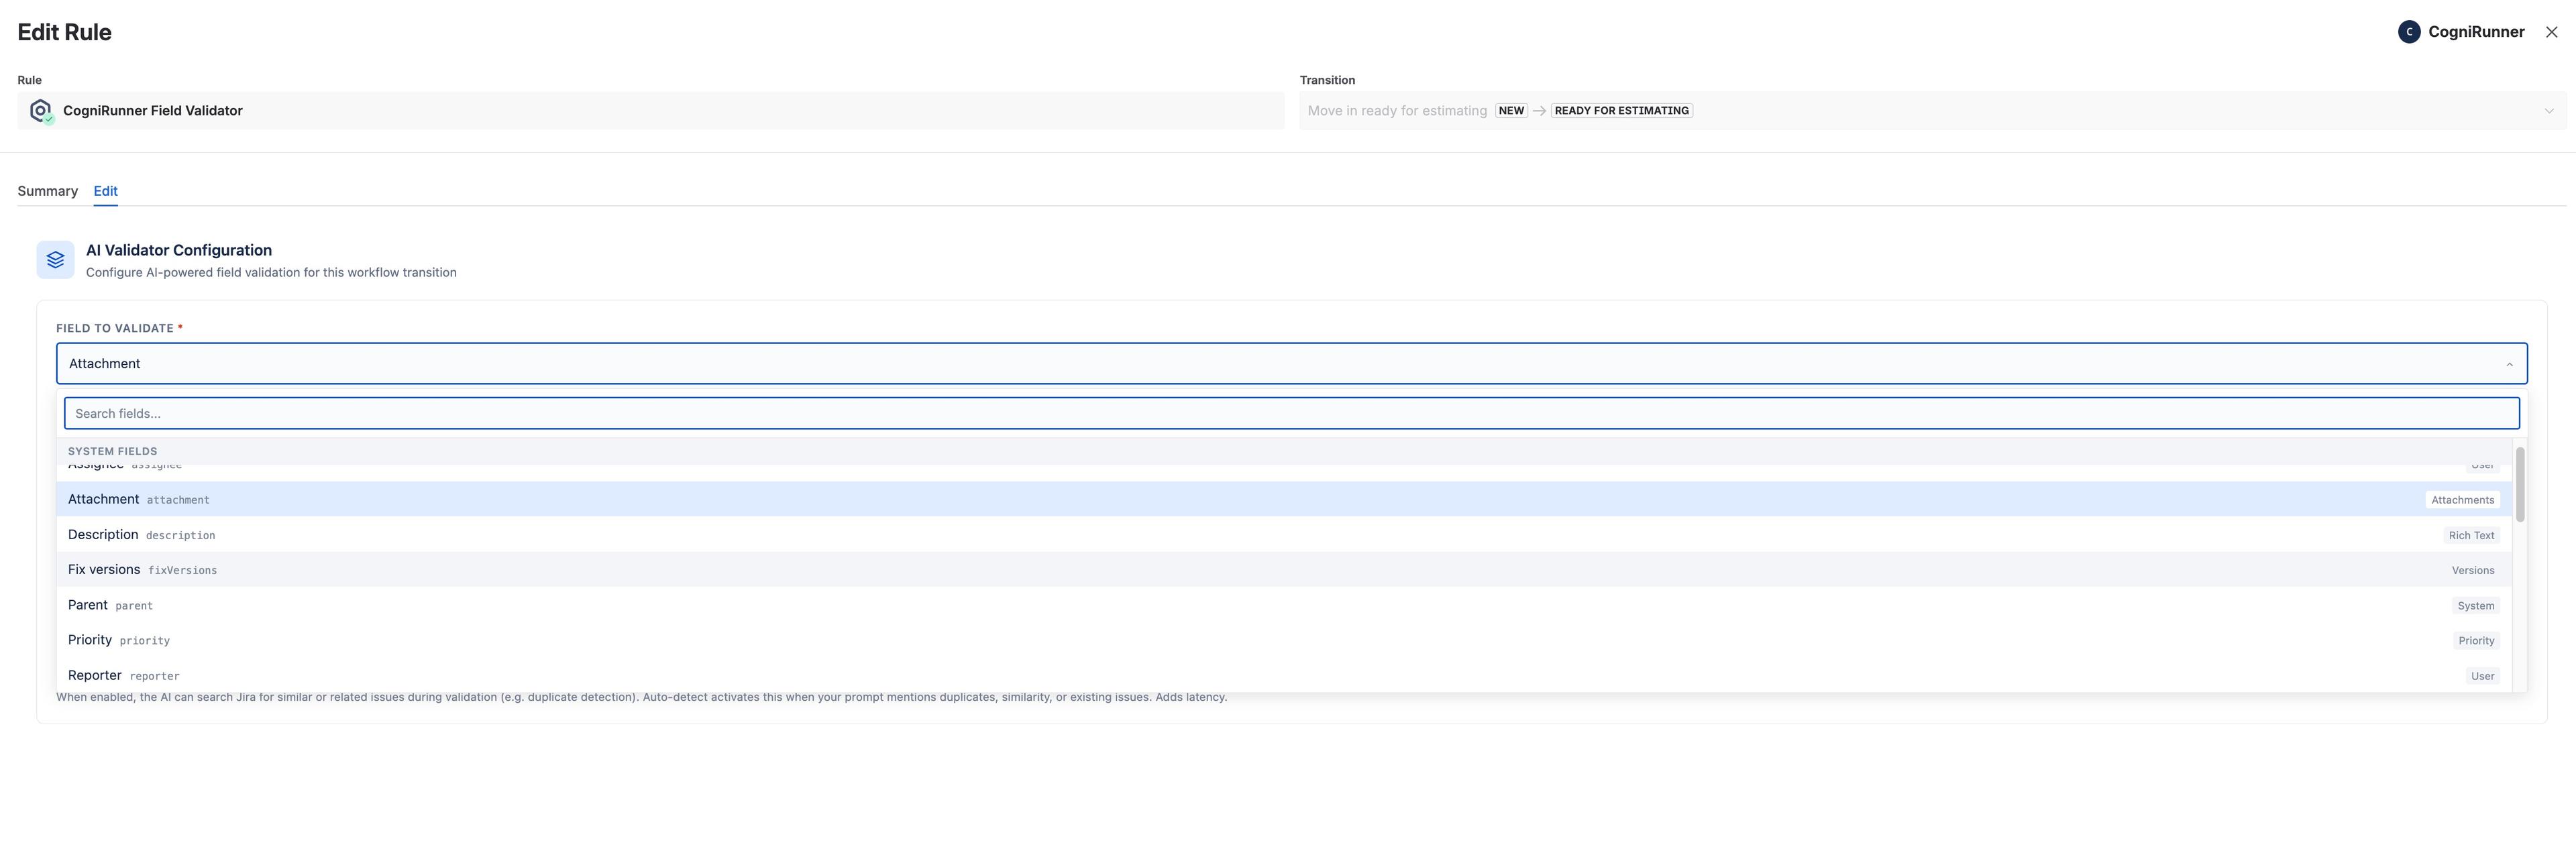Close the Edit Rule dialog
The height and width of the screenshot is (857, 2576).
click(x=2552, y=31)
